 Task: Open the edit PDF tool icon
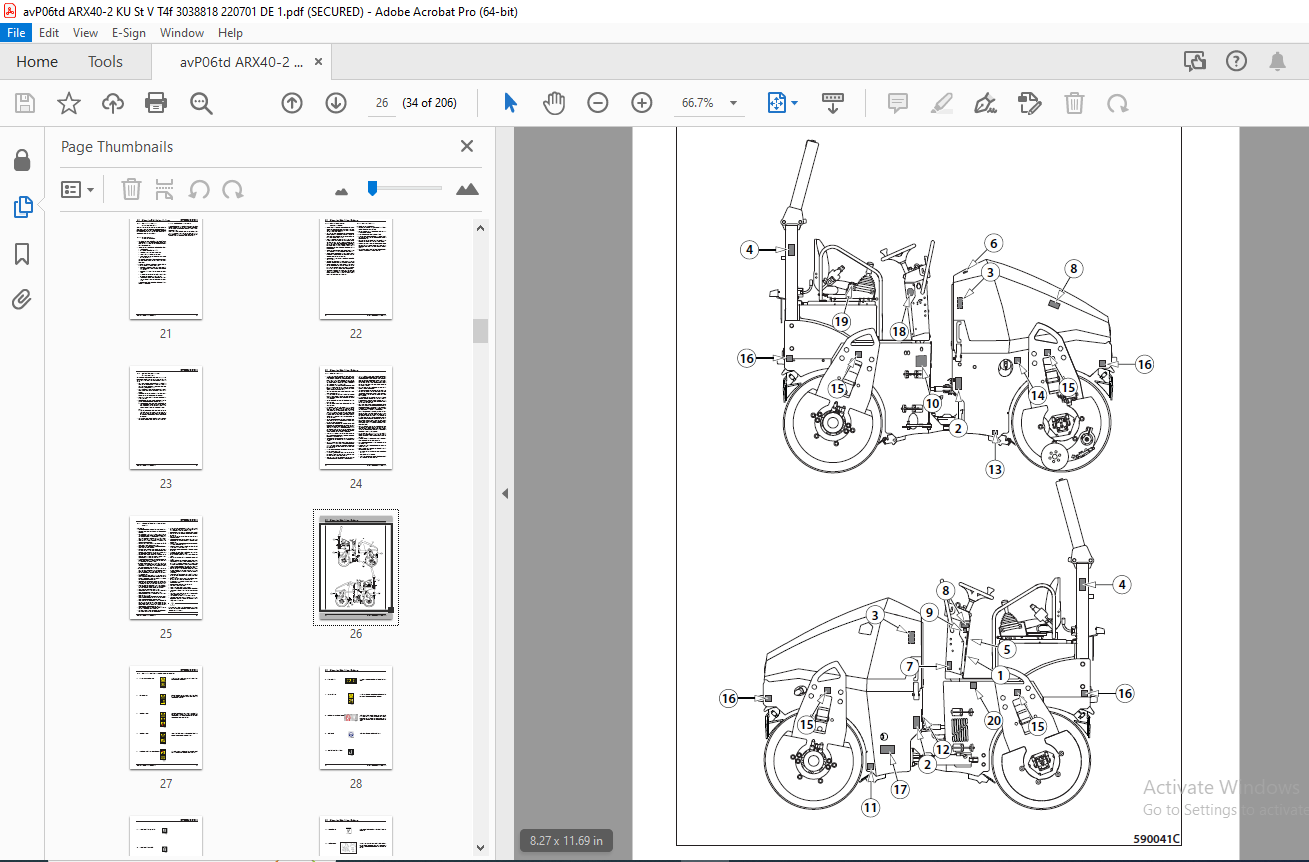tap(1029, 103)
